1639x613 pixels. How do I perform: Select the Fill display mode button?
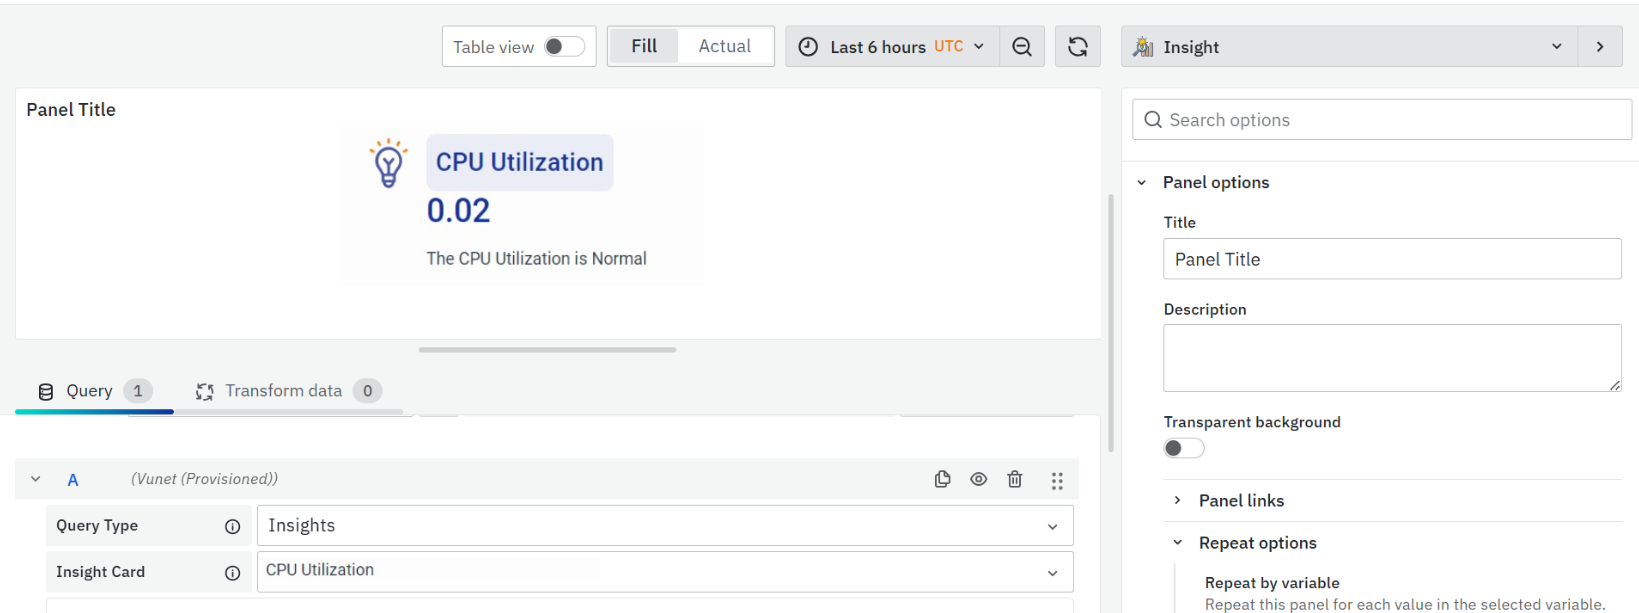pos(644,46)
